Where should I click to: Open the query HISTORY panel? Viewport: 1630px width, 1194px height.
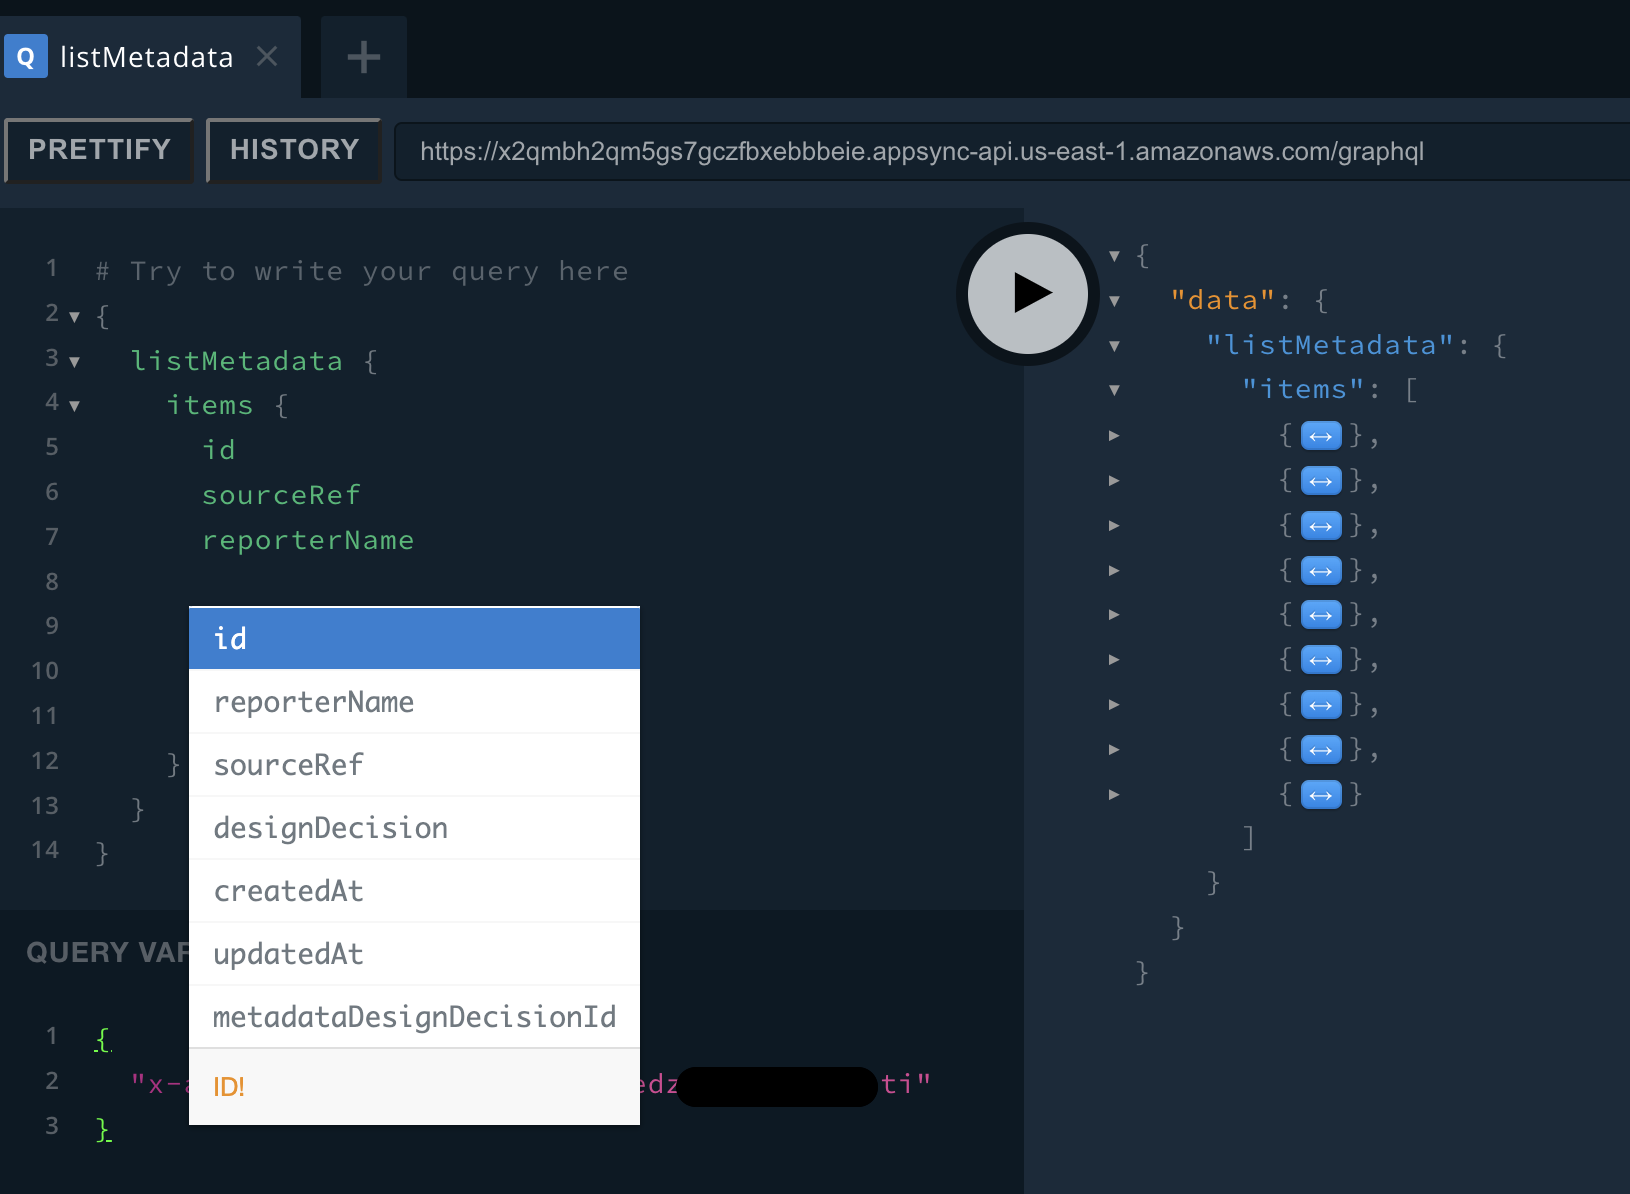tap(293, 150)
